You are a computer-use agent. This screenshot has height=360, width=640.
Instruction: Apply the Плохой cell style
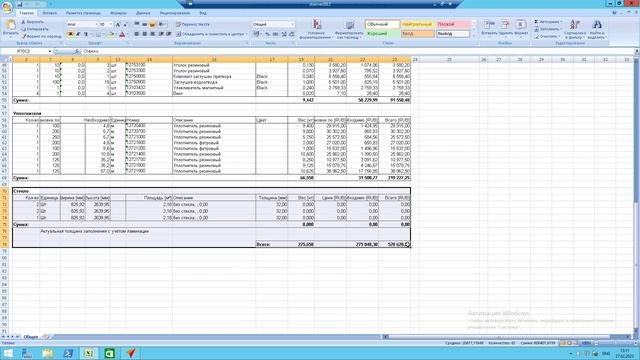pos(453,24)
